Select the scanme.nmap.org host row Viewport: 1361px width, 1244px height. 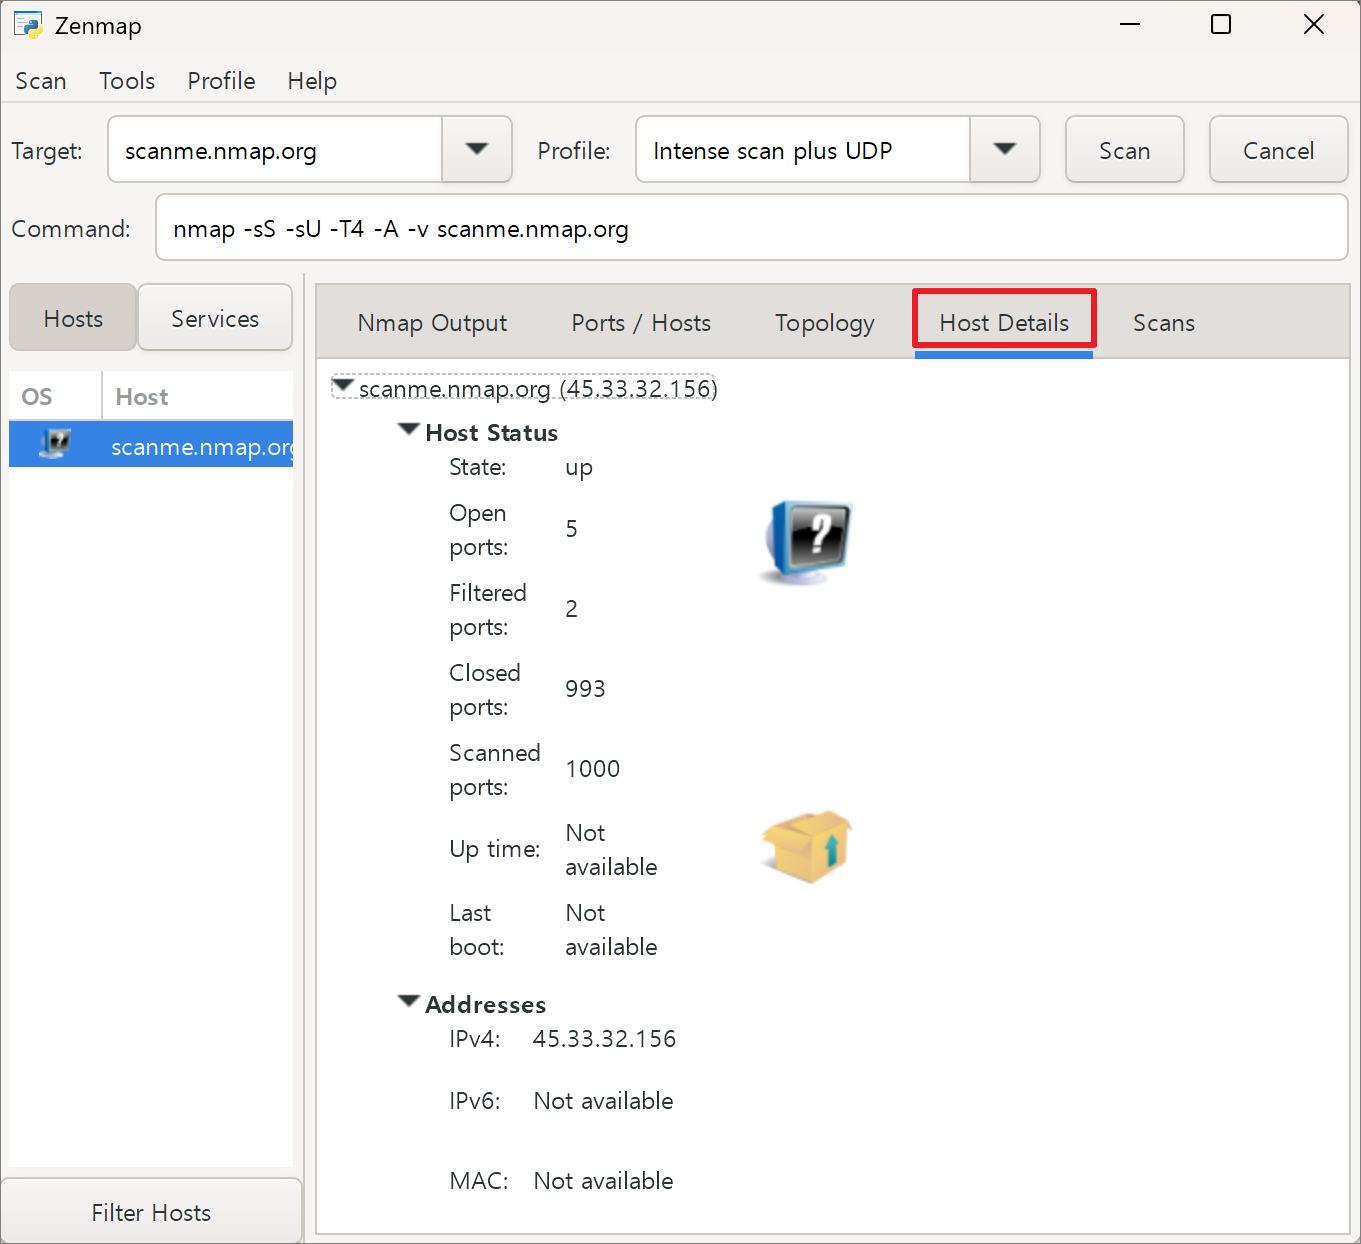point(151,445)
